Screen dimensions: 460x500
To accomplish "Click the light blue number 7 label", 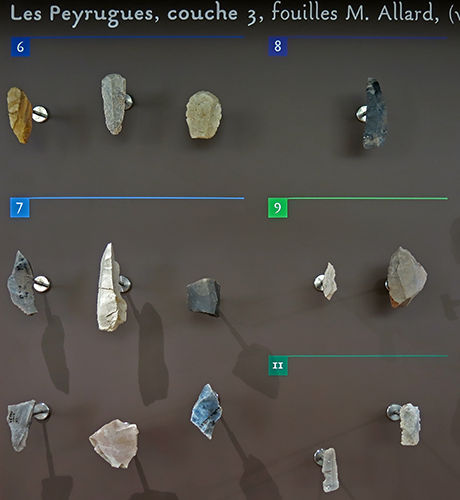I will point(20,207).
